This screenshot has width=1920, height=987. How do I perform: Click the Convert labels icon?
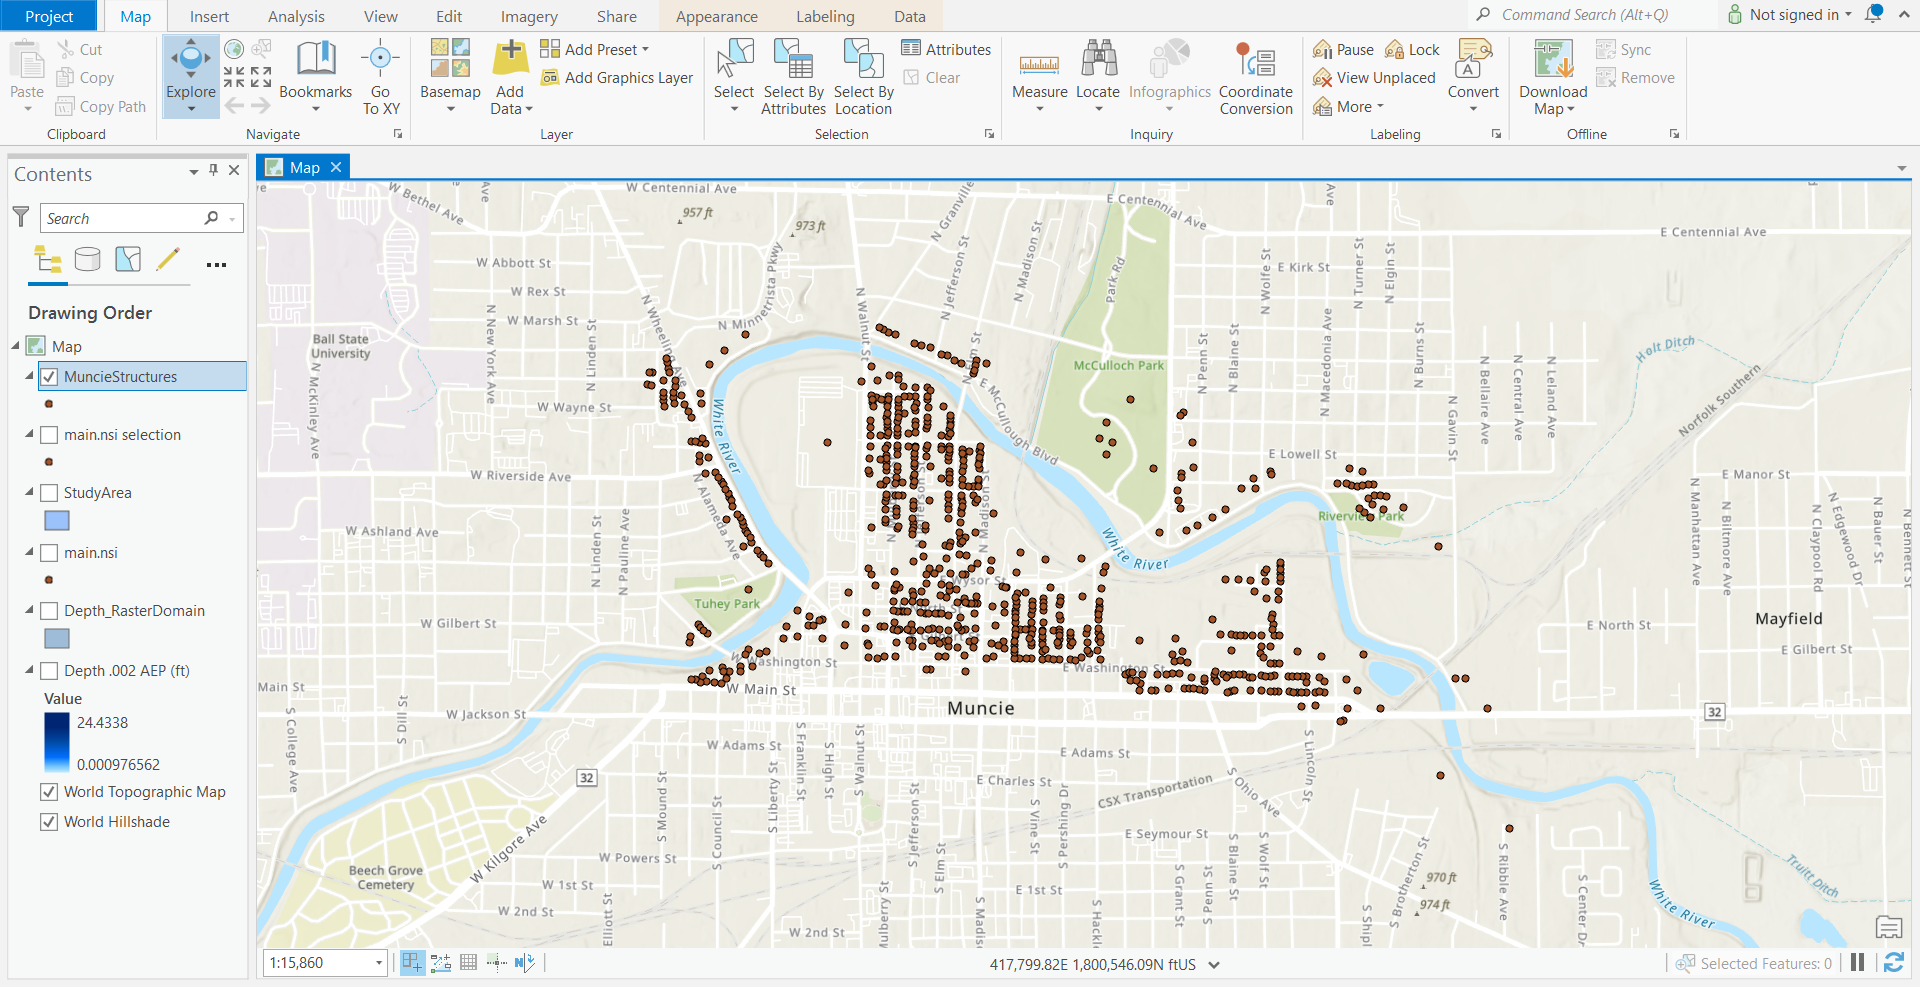tap(1473, 58)
